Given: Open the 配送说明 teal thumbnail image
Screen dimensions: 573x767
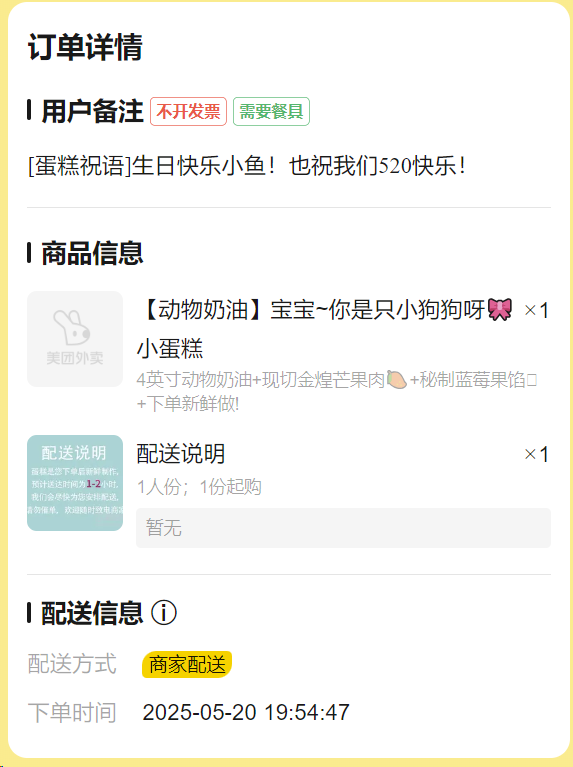Looking at the screenshot, I should click(75, 483).
